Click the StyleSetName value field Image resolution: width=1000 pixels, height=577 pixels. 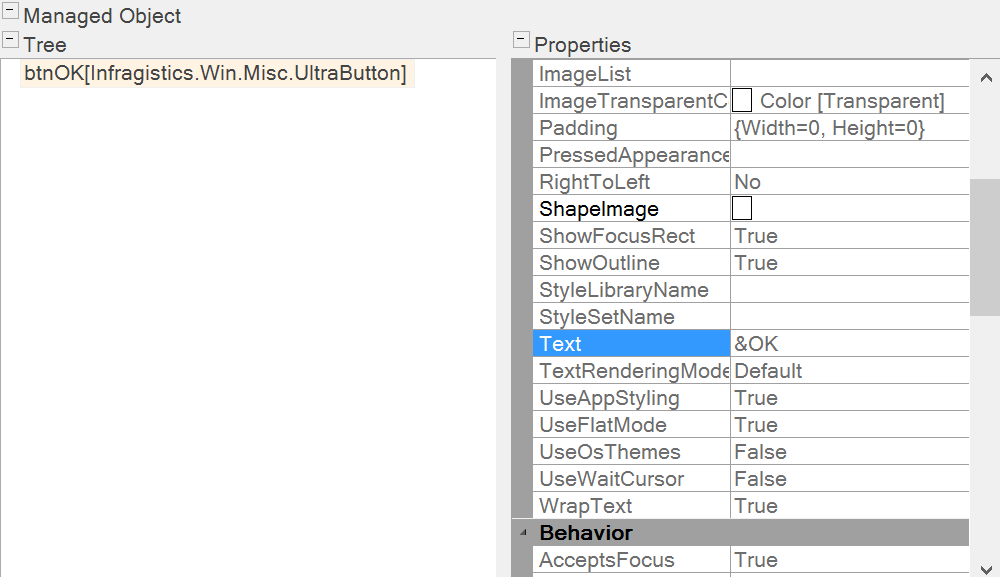point(848,317)
